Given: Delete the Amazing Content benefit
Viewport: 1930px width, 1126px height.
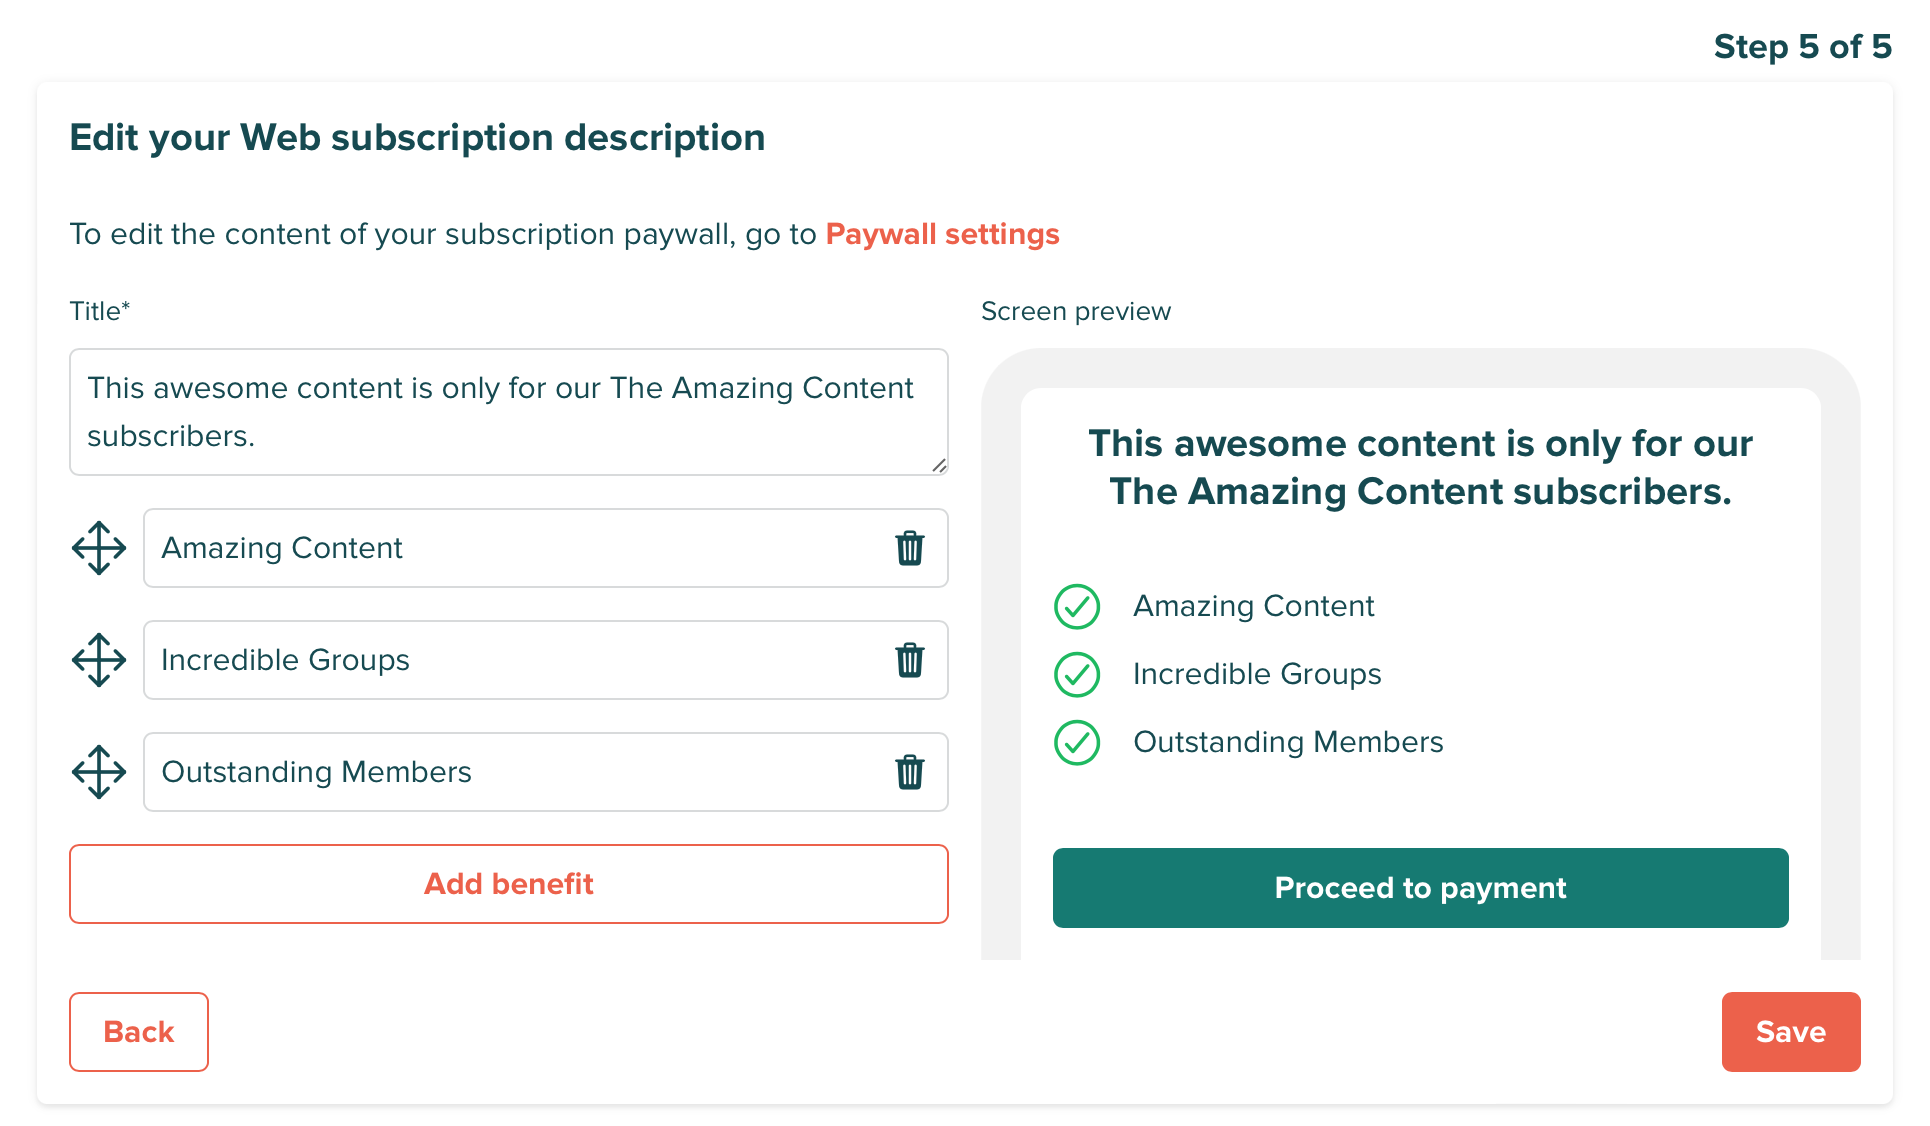Looking at the screenshot, I should click(x=909, y=548).
